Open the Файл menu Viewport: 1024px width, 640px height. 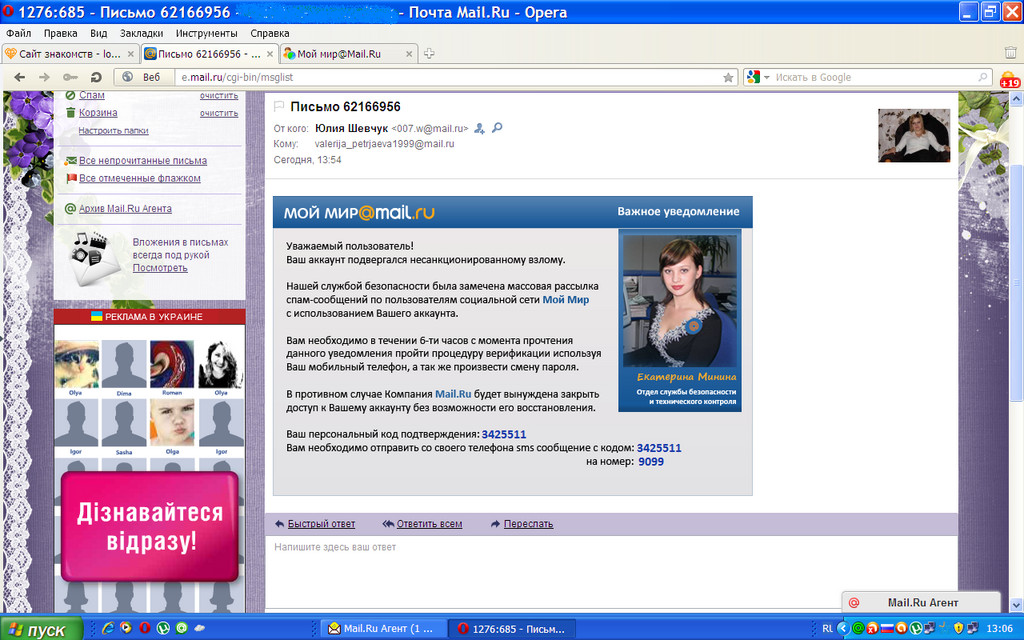[x=19, y=33]
